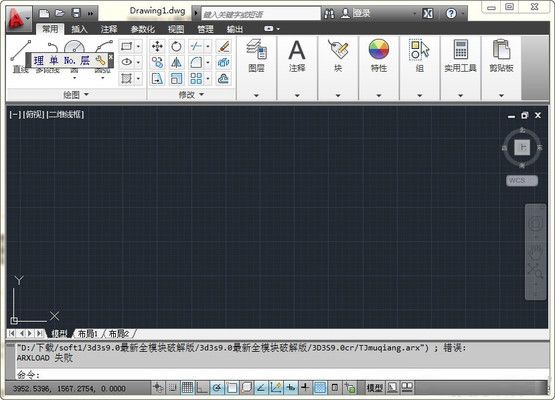This screenshot has height=400, width=555.
Task: Open the Trim tool dropdown arrow
Action: pyautogui.click(x=208, y=46)
